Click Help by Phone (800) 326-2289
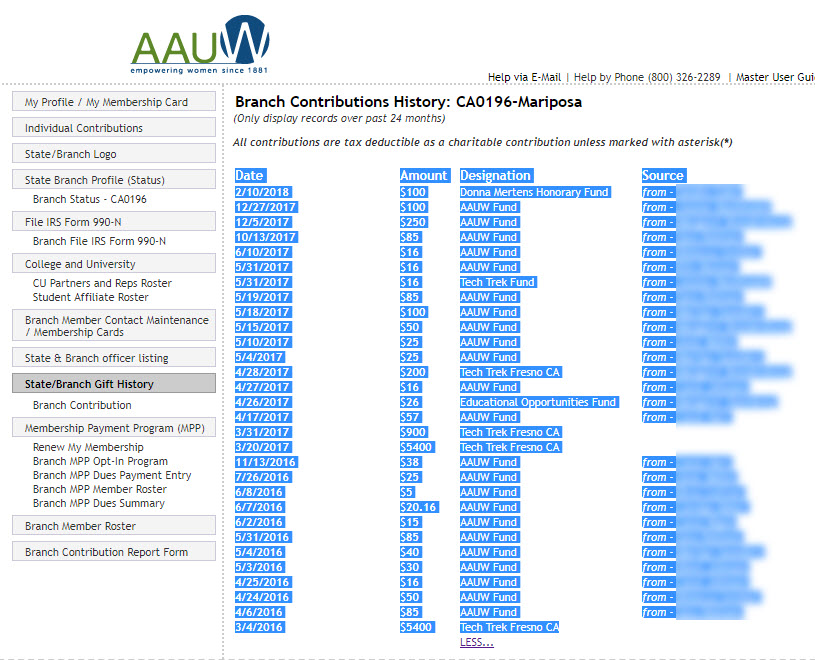The width and height of the screenshot is (815, 660). click(x=647, y=77)
